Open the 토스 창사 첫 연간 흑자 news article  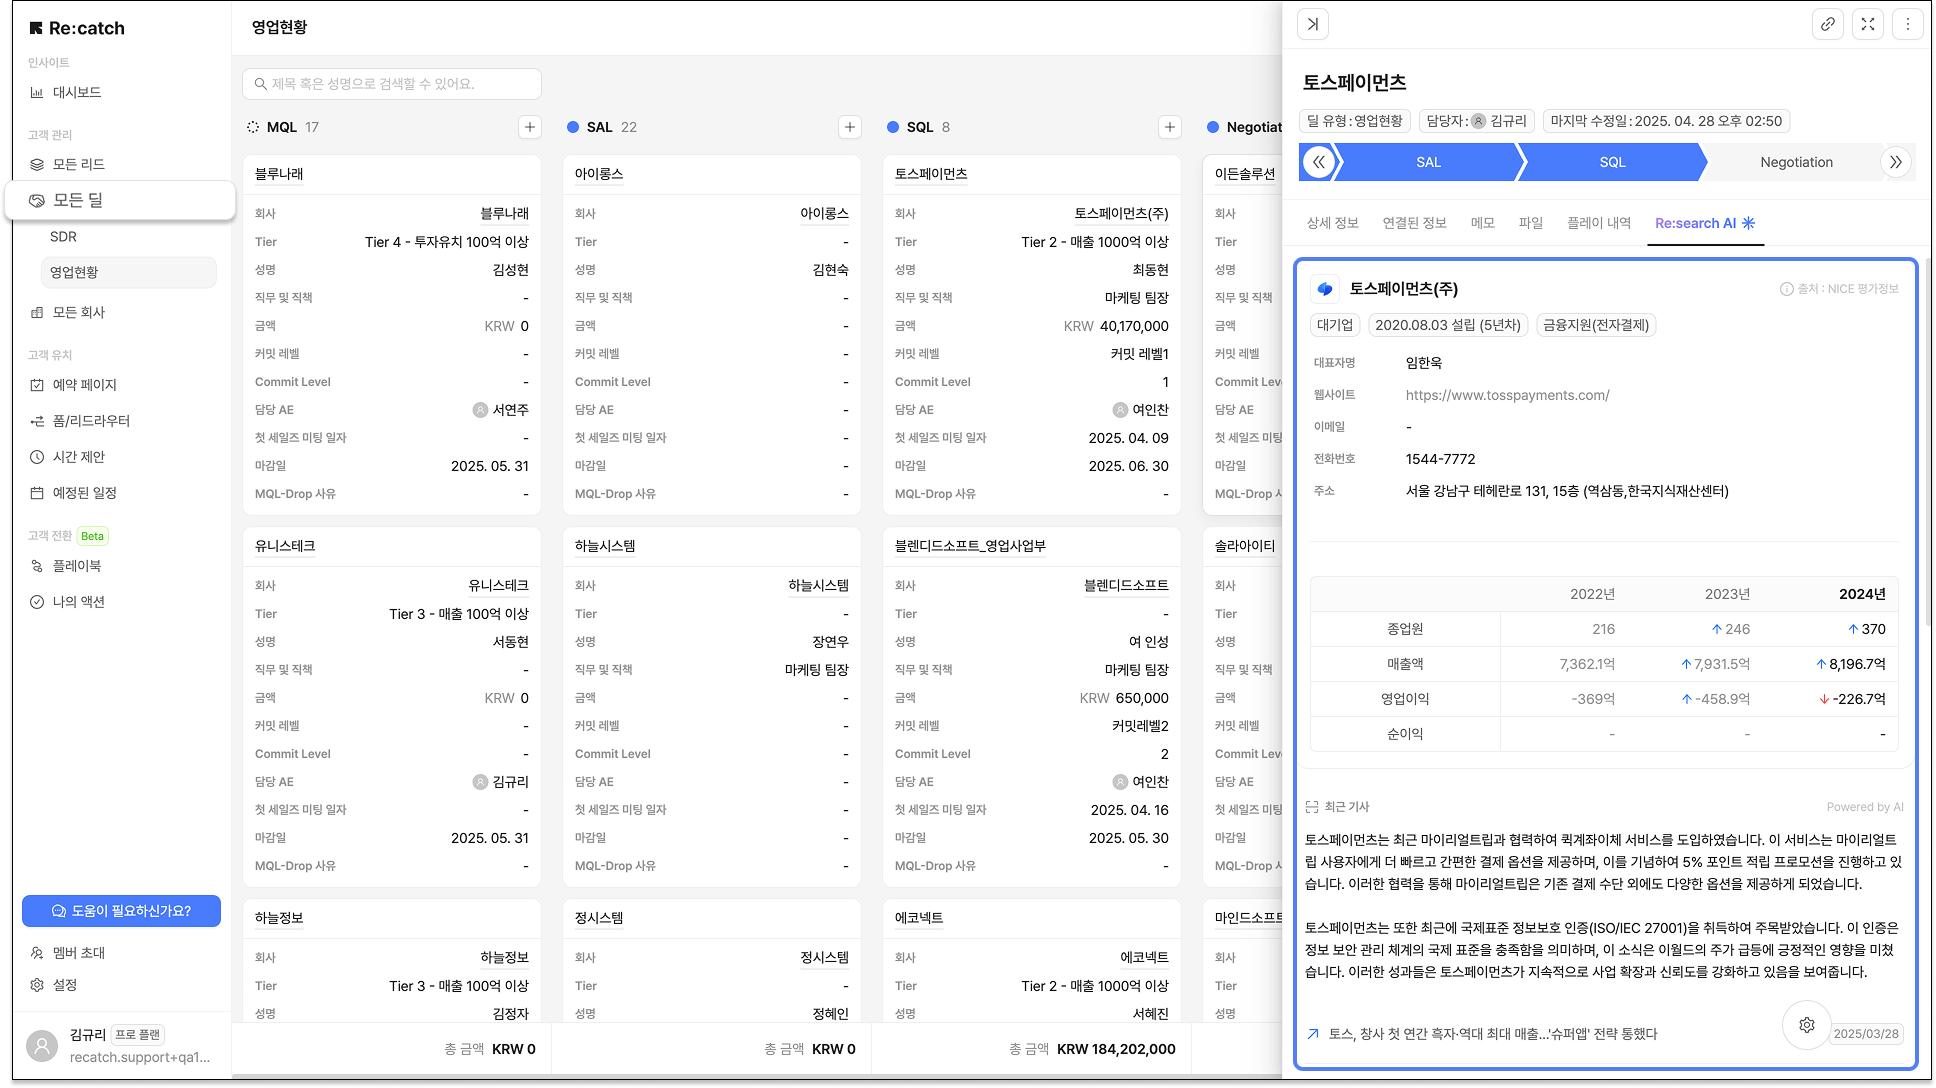[x=1492, y=1034]
